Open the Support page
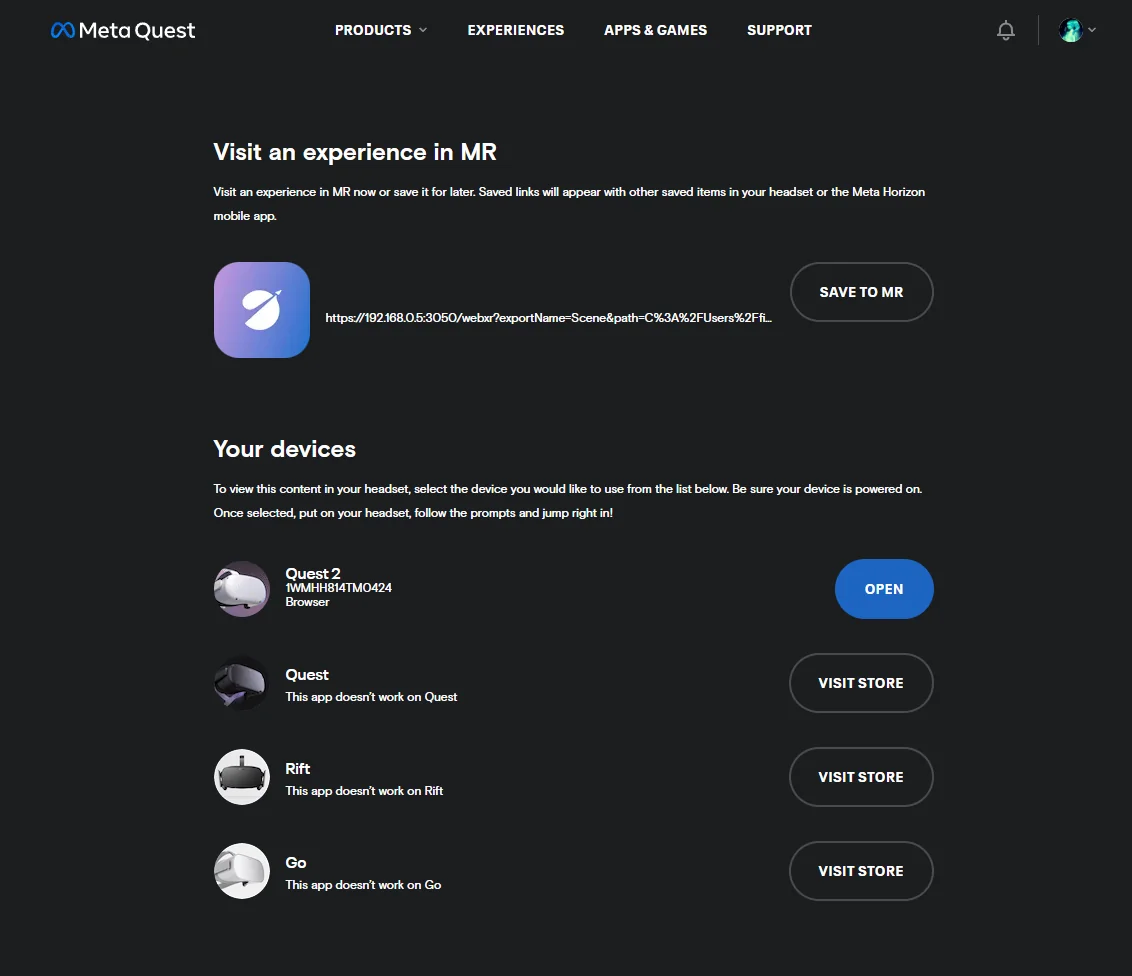Screen dimensions: 1132x976 pos(779,30)
